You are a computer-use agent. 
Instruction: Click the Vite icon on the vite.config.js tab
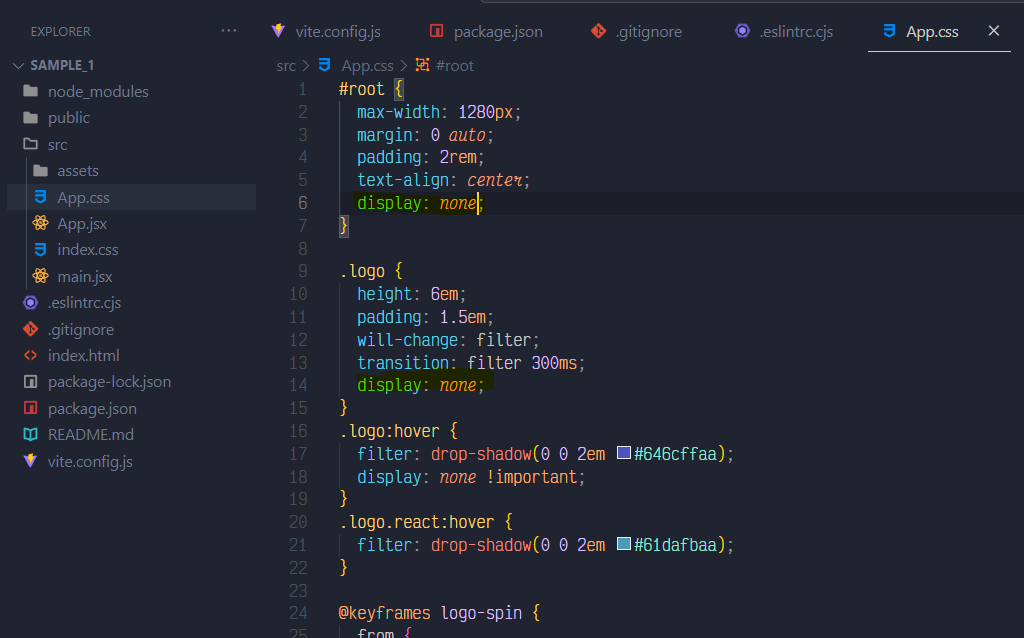(x=278, y=31)
